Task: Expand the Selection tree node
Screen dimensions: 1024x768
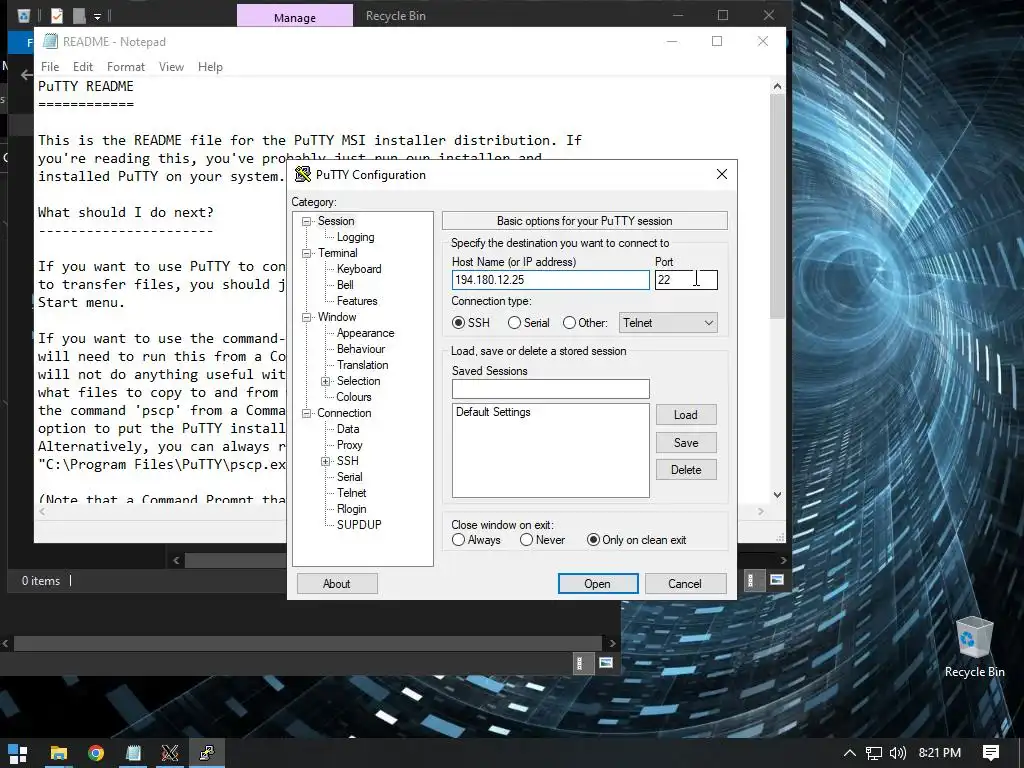Action: 325,381
